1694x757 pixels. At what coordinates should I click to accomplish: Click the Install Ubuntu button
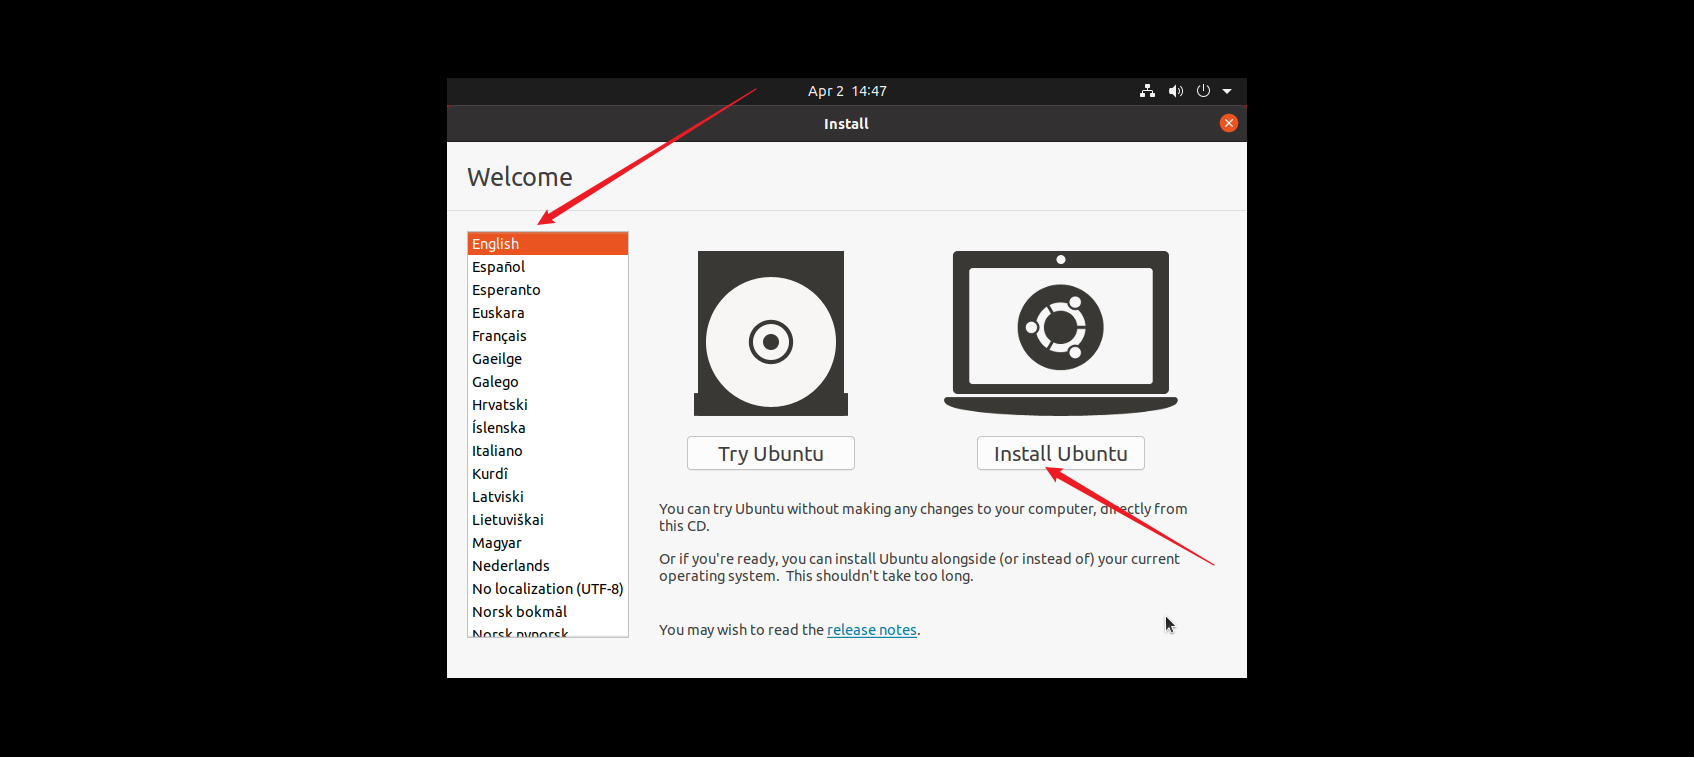(x=1061, y=453)
